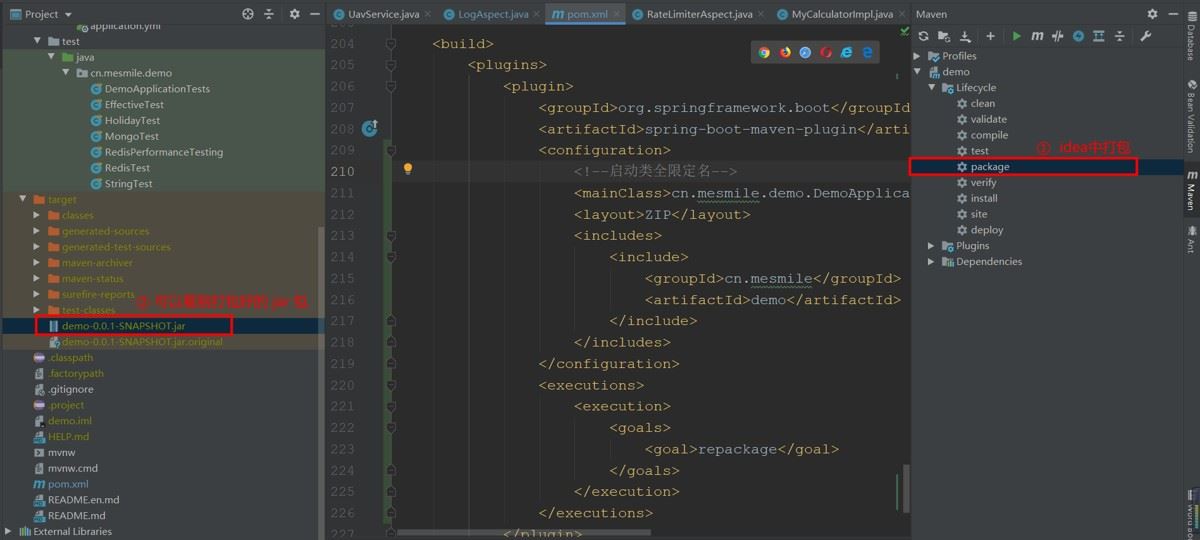Select the install lifecycle goal
Screen dimensions: 1200x540
click(x=984, y=198)
